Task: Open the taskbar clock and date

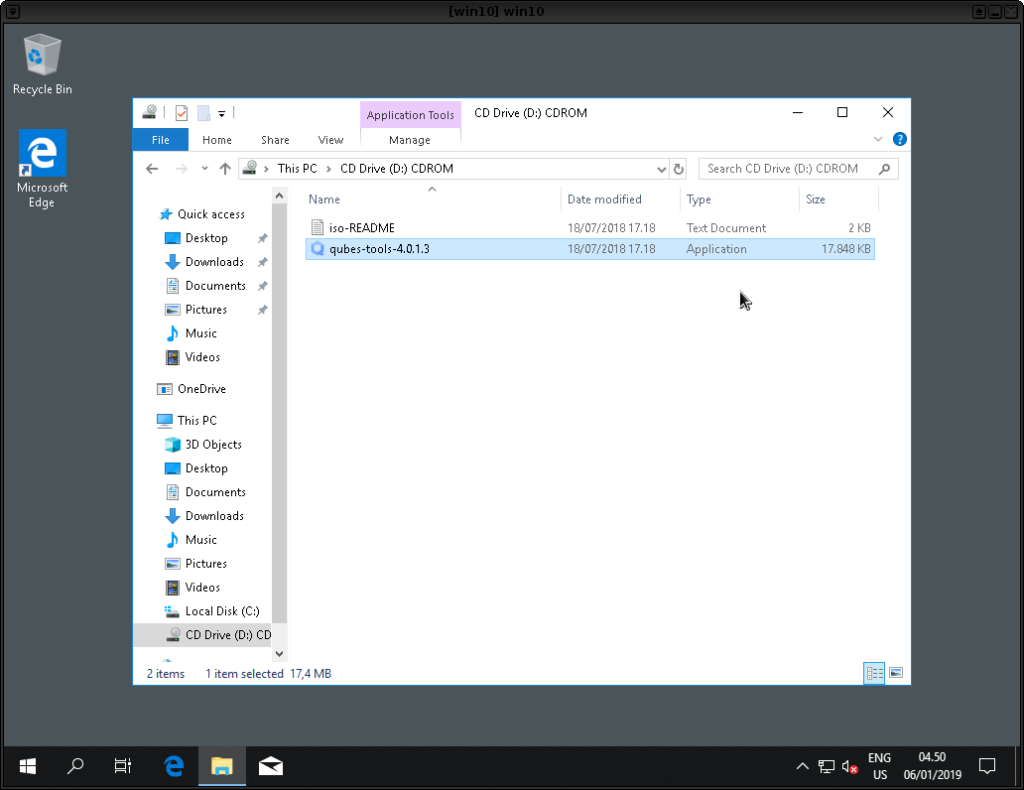Action: tap(932, 766)
